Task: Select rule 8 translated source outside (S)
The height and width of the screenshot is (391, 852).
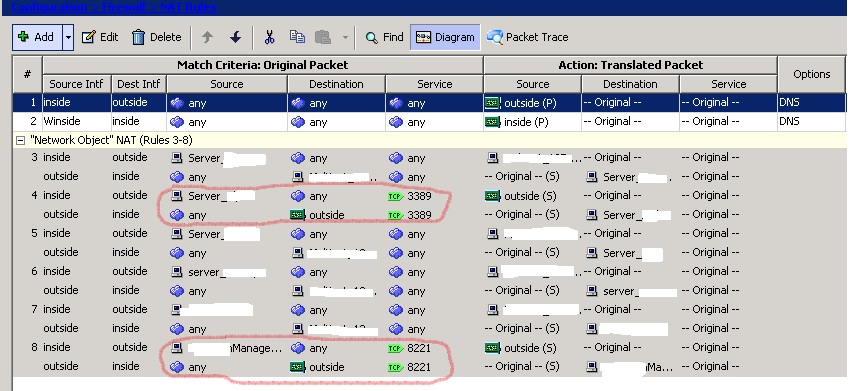Action: [521, 348]
